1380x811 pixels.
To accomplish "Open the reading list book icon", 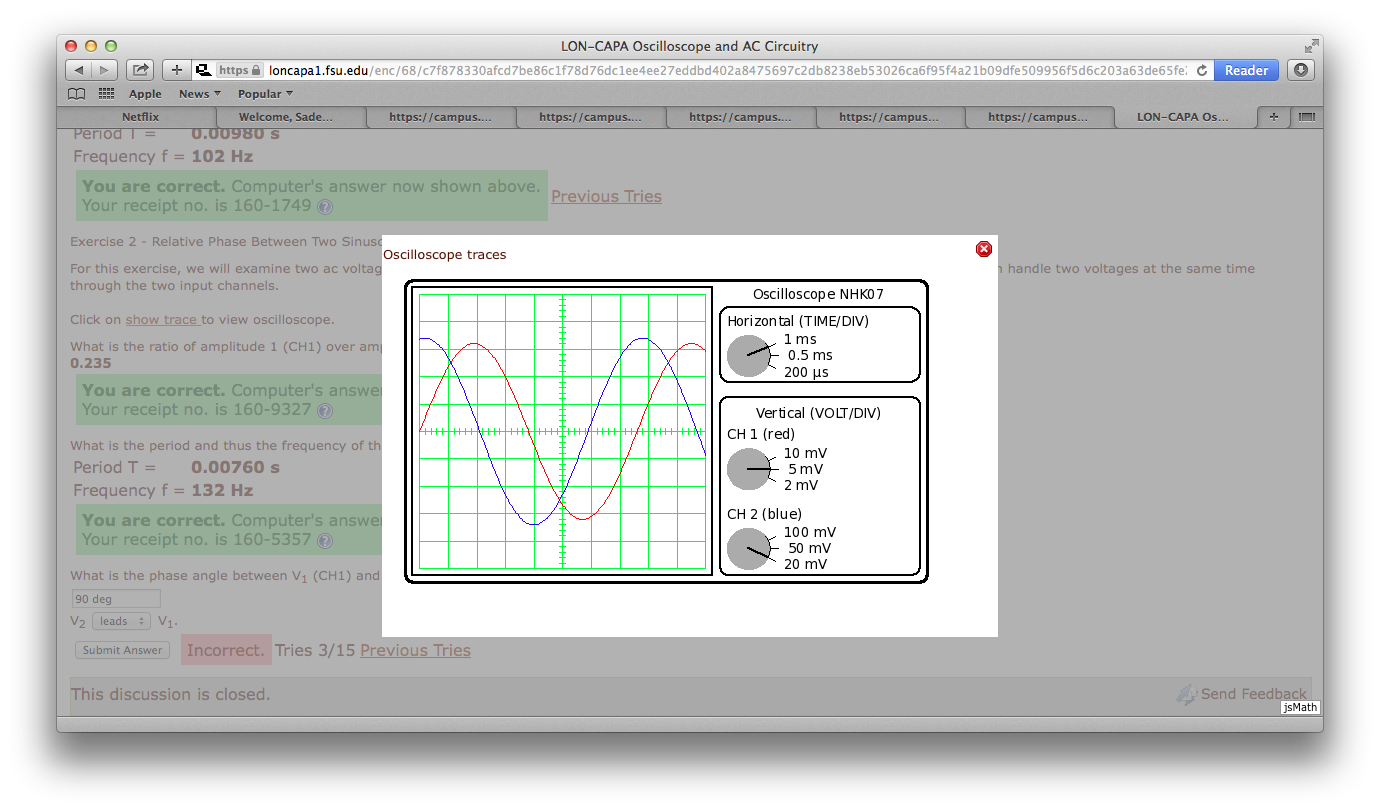I will [x=76, y=94].
